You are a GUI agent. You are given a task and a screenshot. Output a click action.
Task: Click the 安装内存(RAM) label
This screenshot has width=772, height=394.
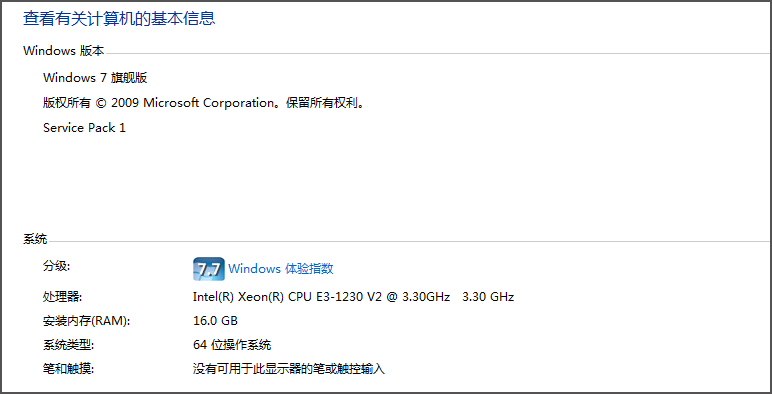(x=86, y=321)
